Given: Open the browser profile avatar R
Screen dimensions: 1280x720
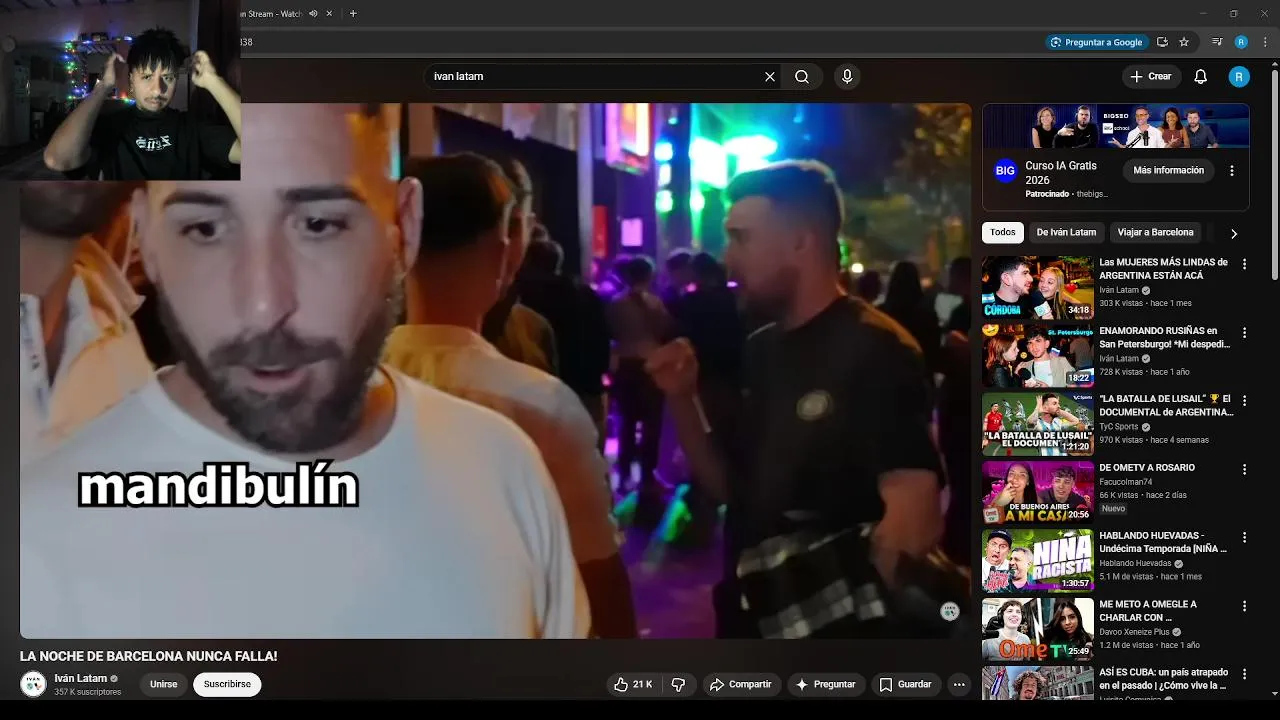Looking at the screenshot, I should 1241,42.
